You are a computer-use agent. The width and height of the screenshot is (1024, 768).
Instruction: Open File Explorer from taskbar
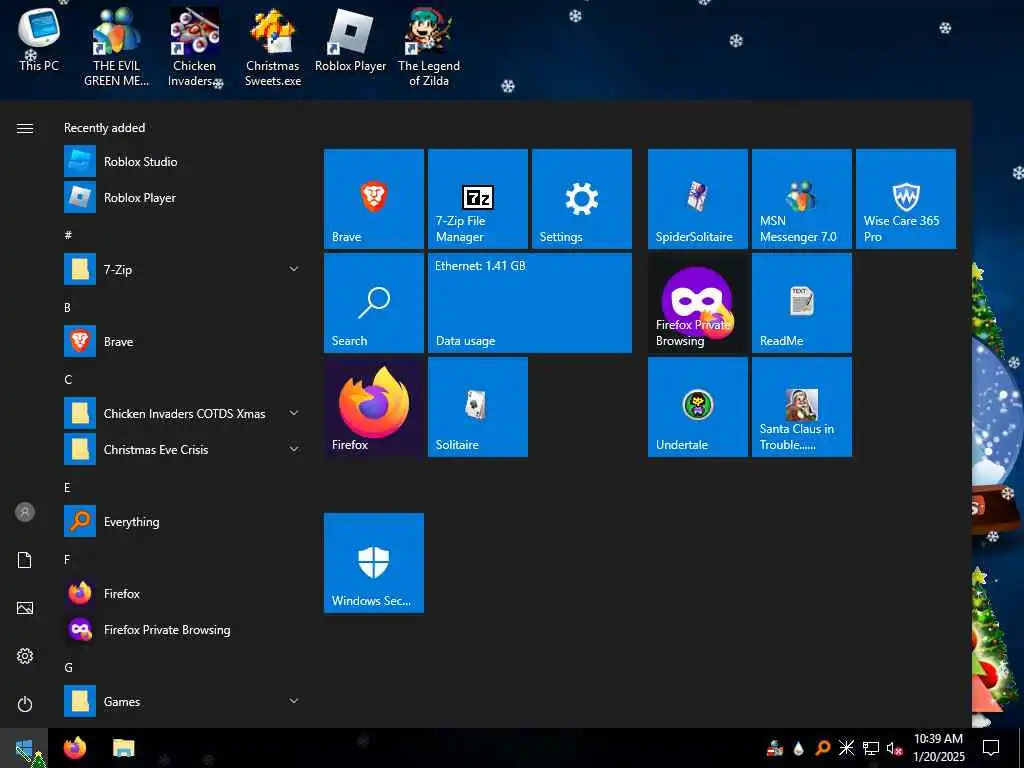point(123,748)
